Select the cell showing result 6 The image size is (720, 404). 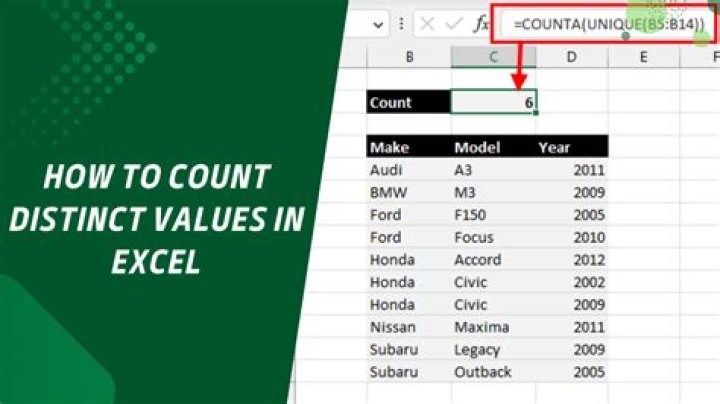tap(494, 101)
